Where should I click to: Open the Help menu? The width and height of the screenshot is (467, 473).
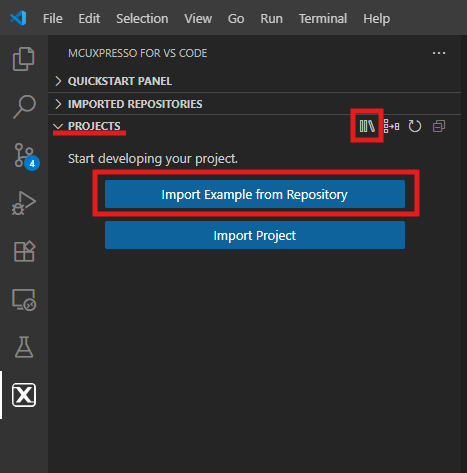(376, 19)
